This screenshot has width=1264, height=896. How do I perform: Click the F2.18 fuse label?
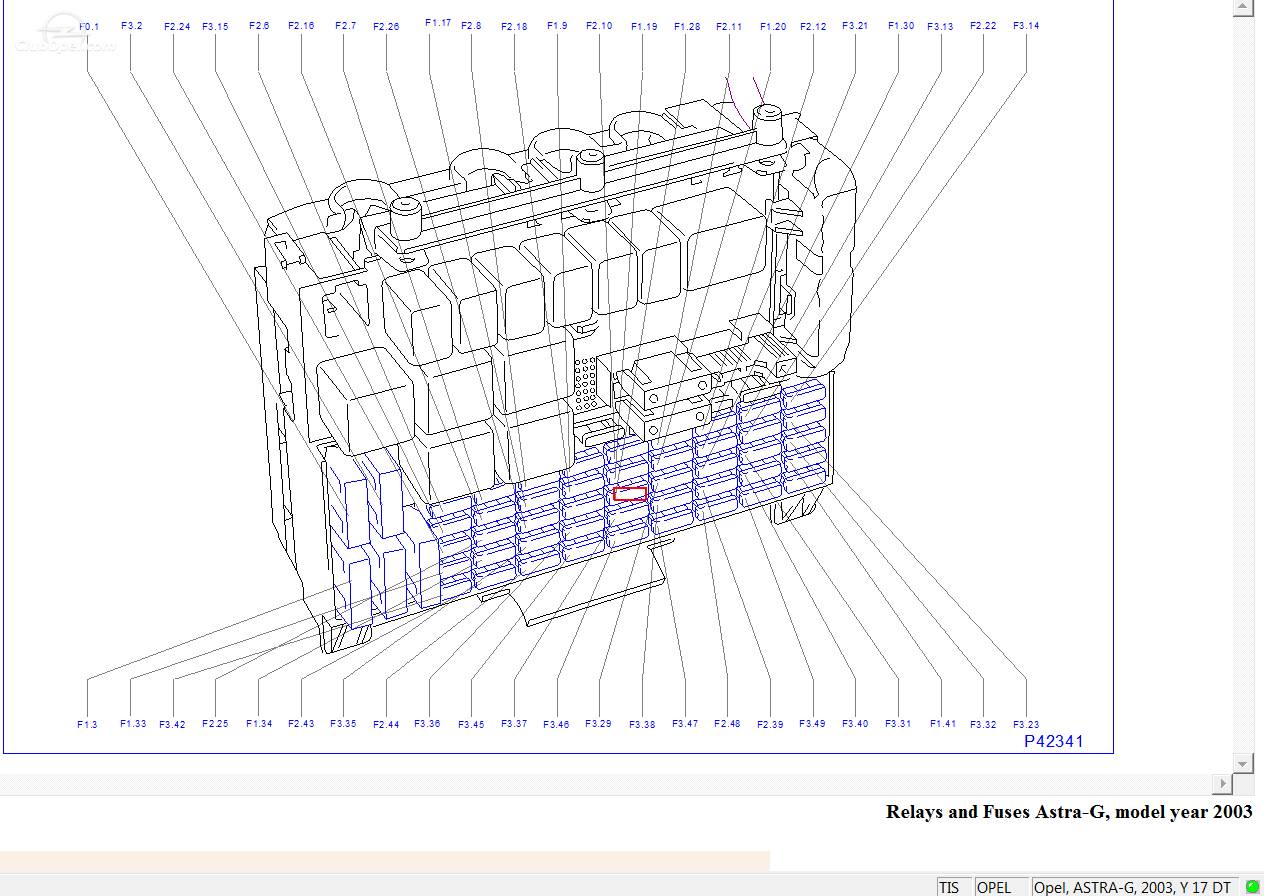514,27
